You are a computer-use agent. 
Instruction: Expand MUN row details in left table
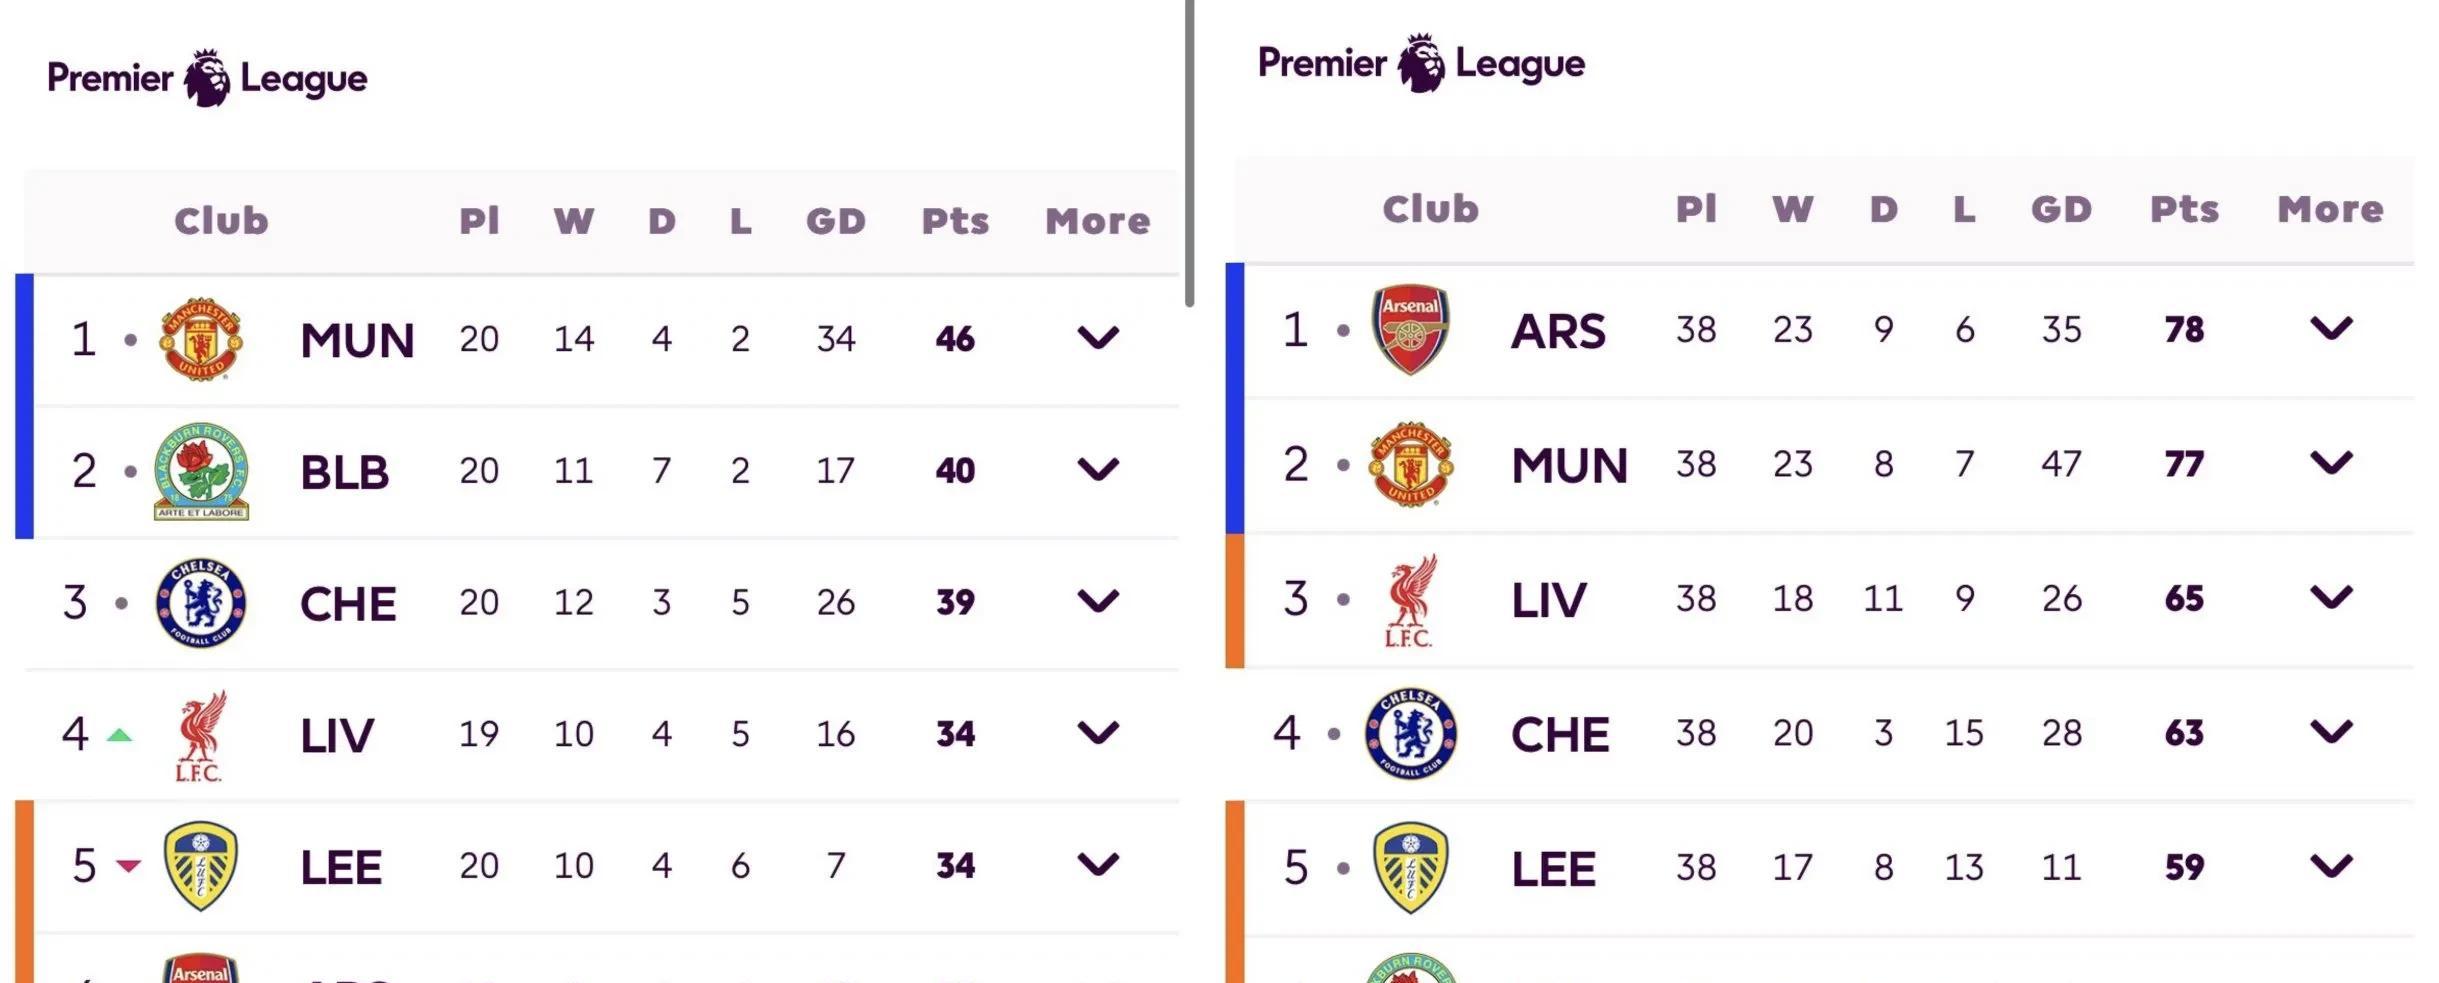(x=1097, y=338)
